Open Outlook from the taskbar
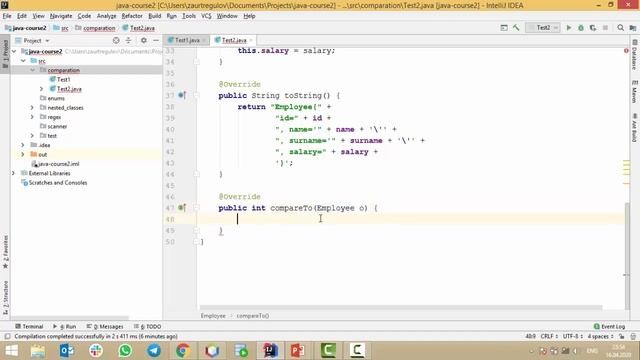The width and height of the screenshot is (640, 360). pos(67,350)
